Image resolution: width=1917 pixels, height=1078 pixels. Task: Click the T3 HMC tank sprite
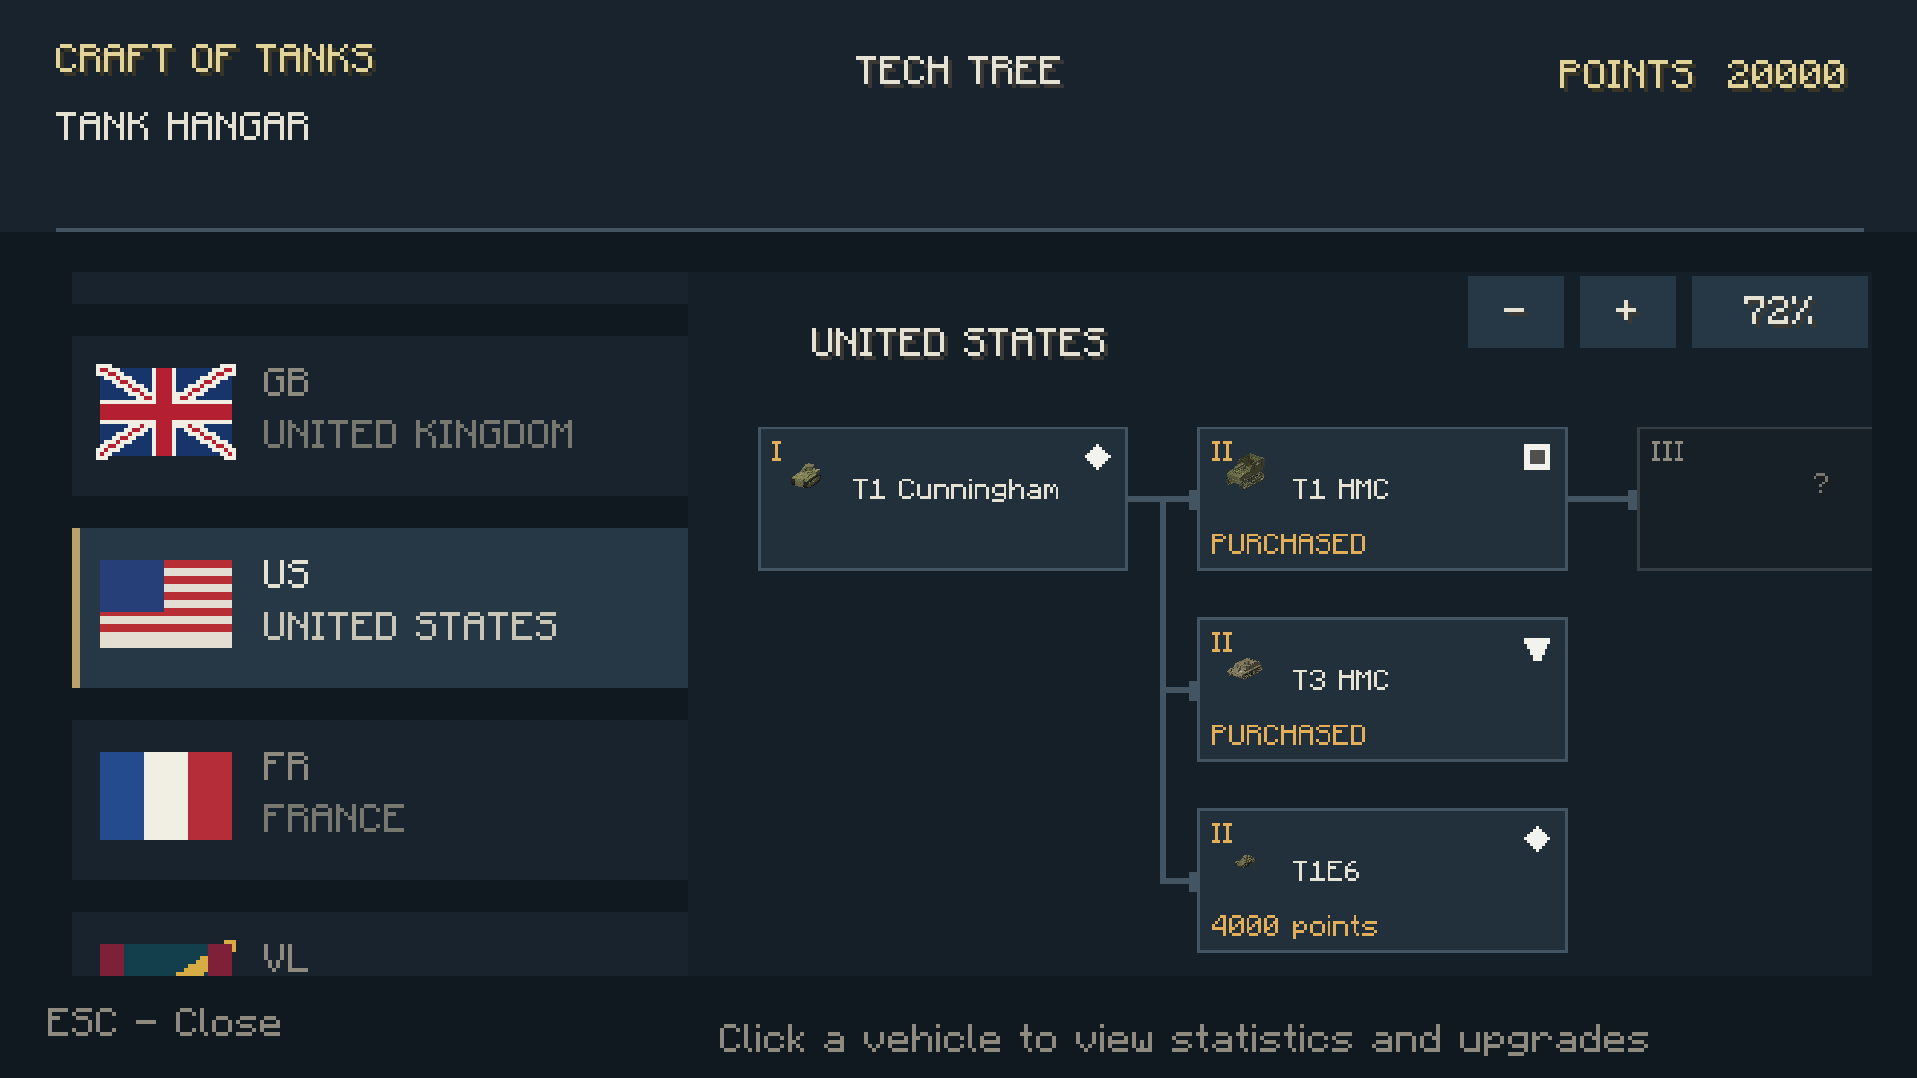(1245, 667)
